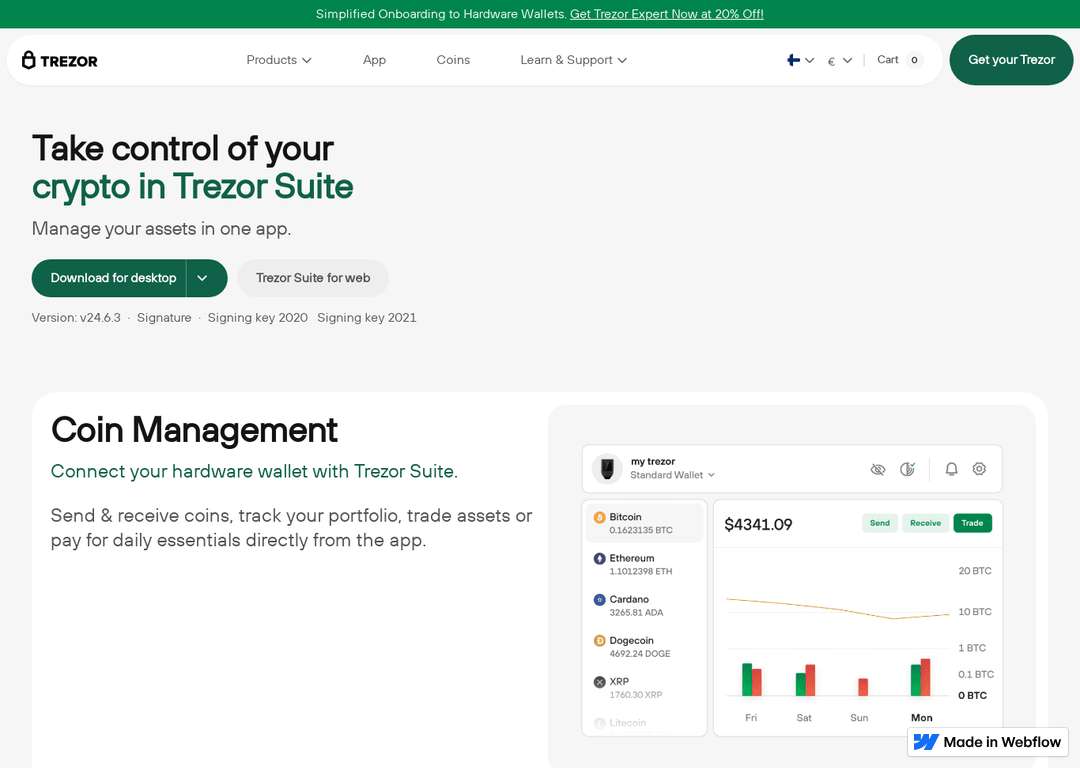Click the Made in Webflow badge
Screen dimensions: 1080x768
[987, 742]
